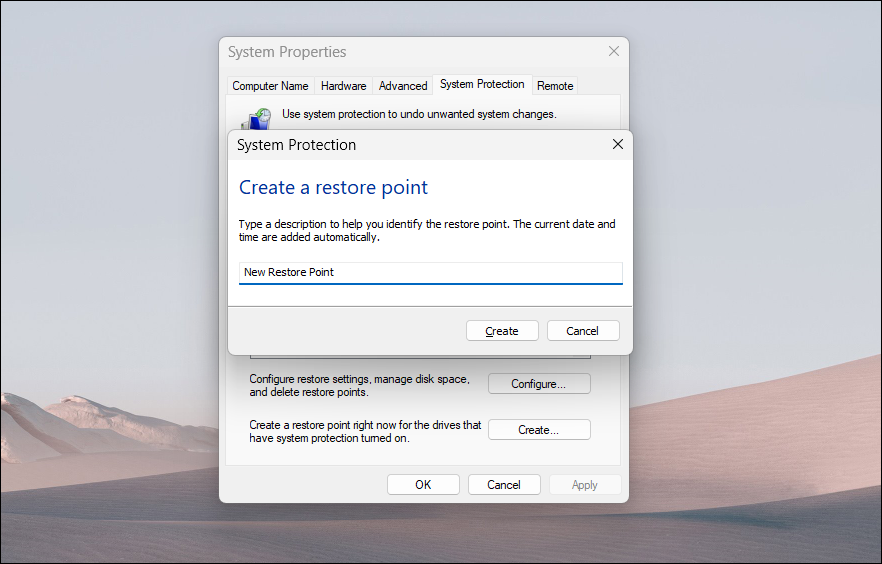Open the Hardware tab
This screenshot has height=564, width=882.
(x=343, y=86)
